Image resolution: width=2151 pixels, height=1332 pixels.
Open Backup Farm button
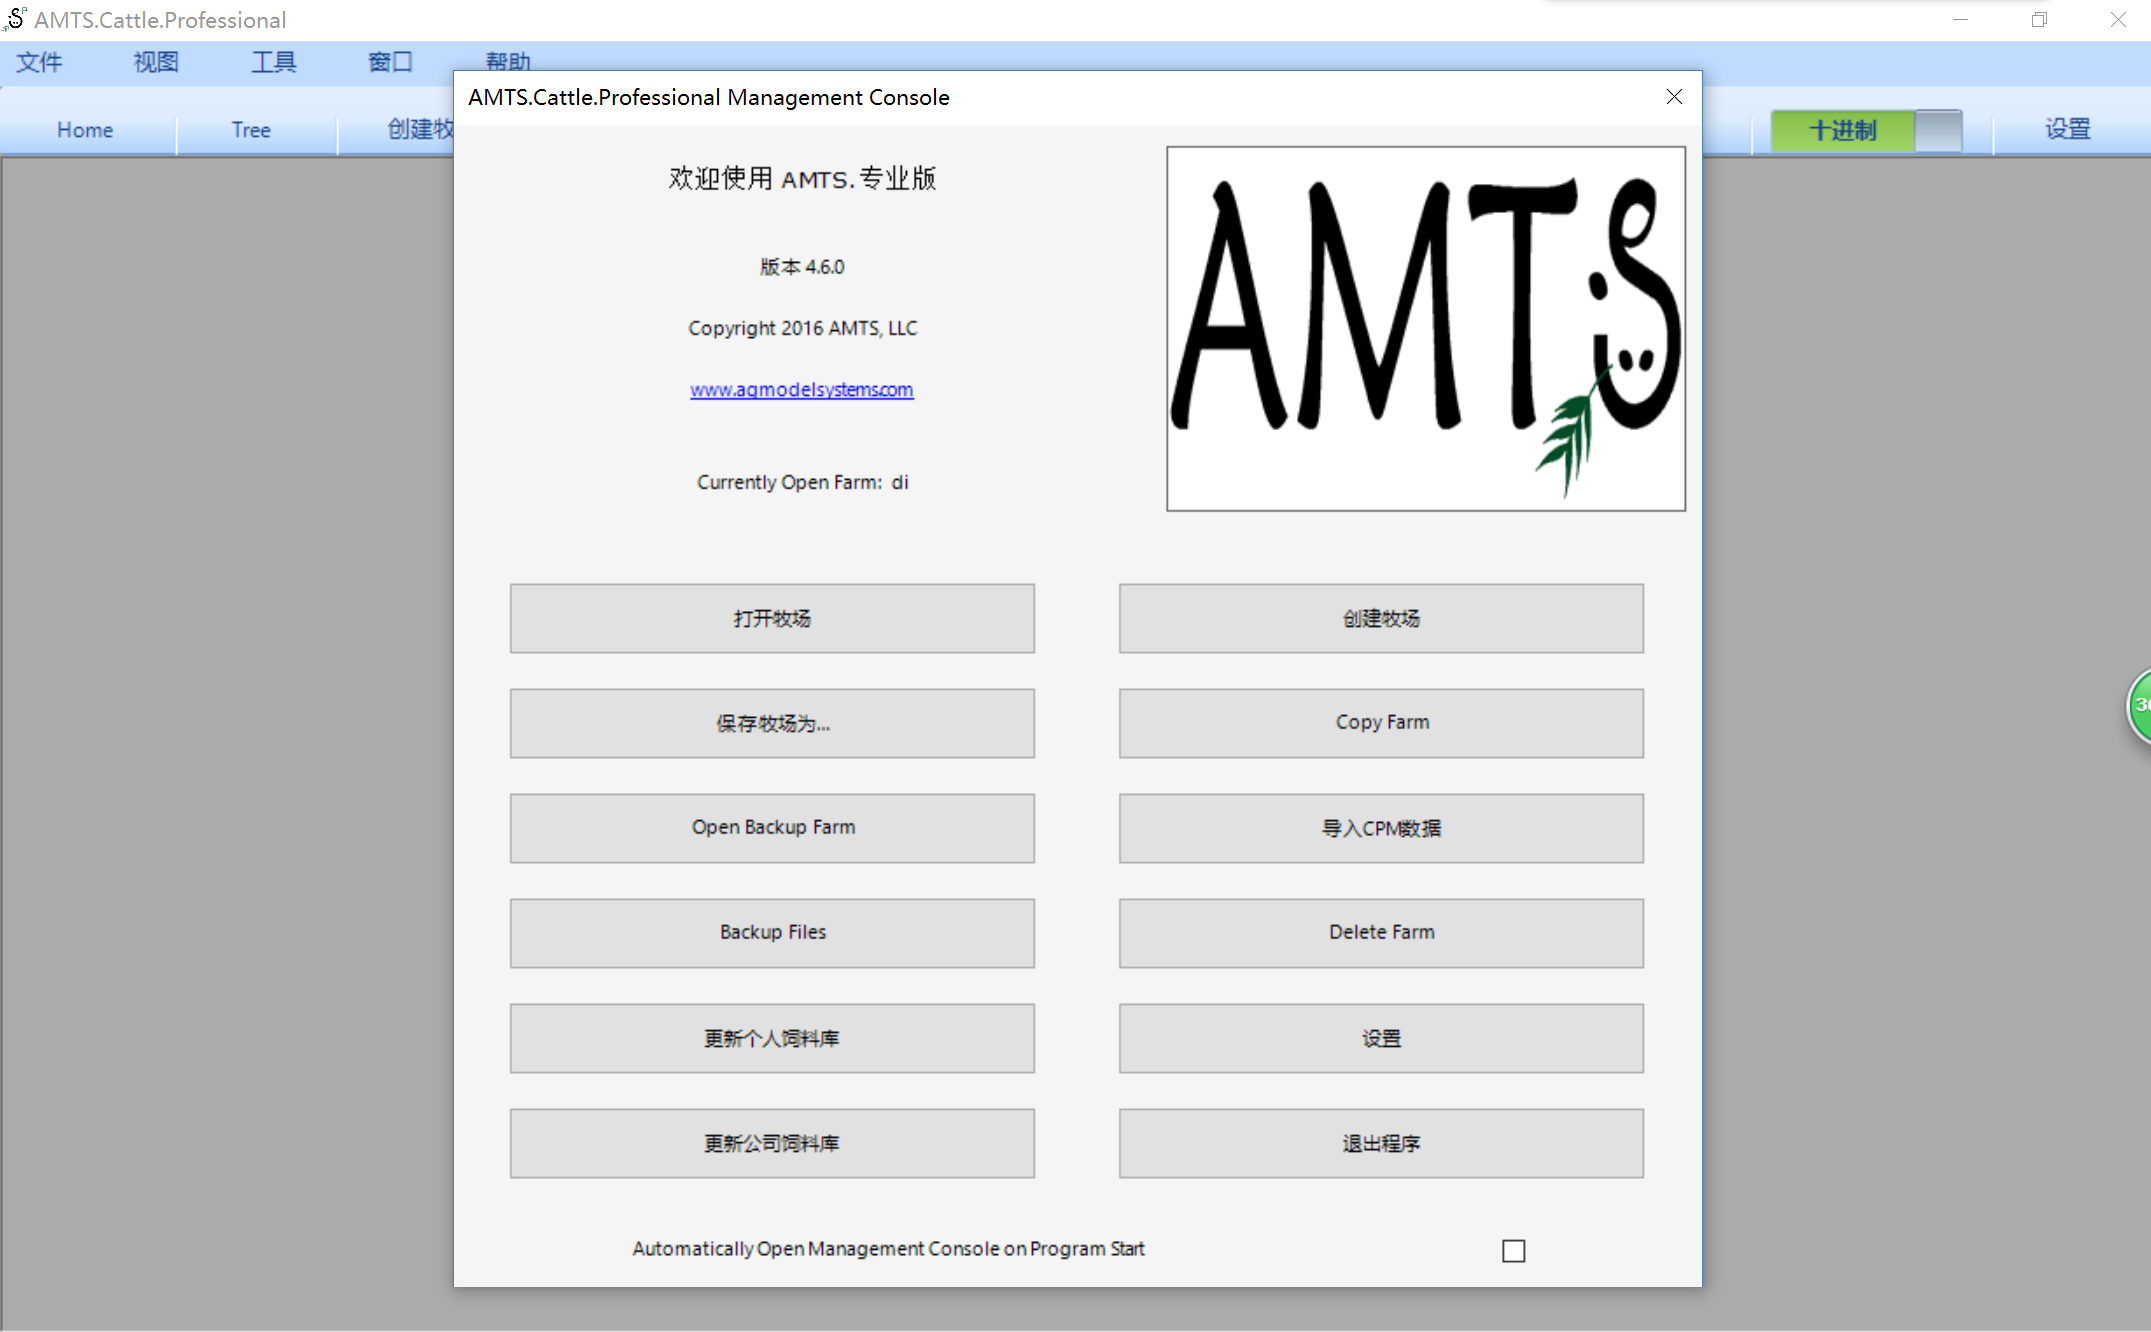click(x=772, y=828)
